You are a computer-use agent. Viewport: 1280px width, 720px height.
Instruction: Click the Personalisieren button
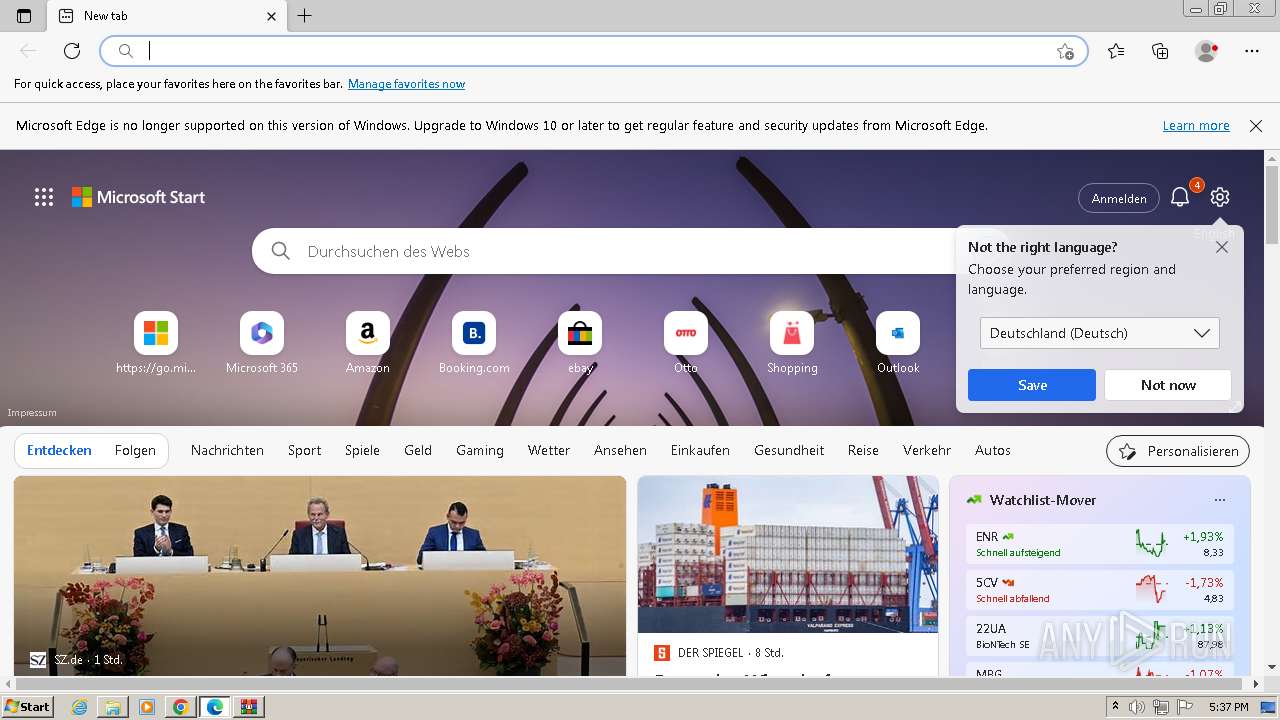point(1178,451)
